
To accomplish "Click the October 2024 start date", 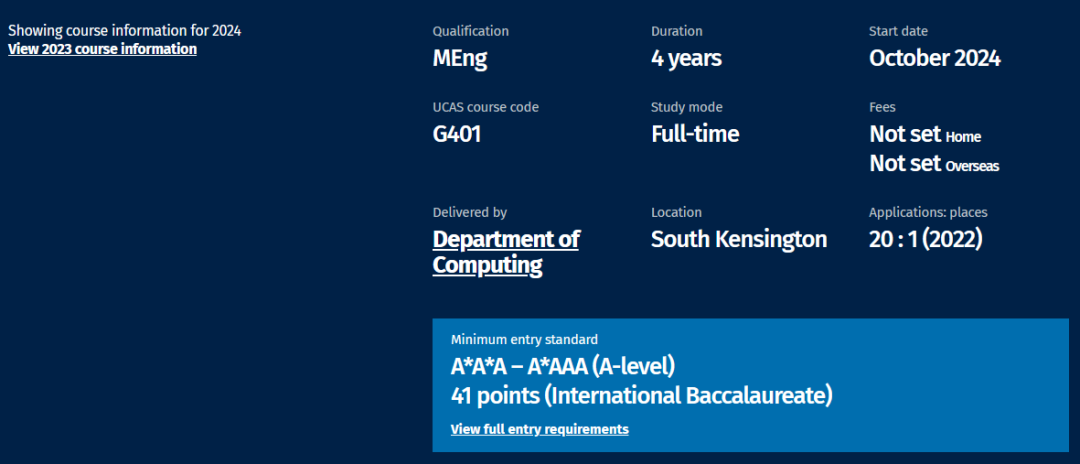I will coord(934,58).
